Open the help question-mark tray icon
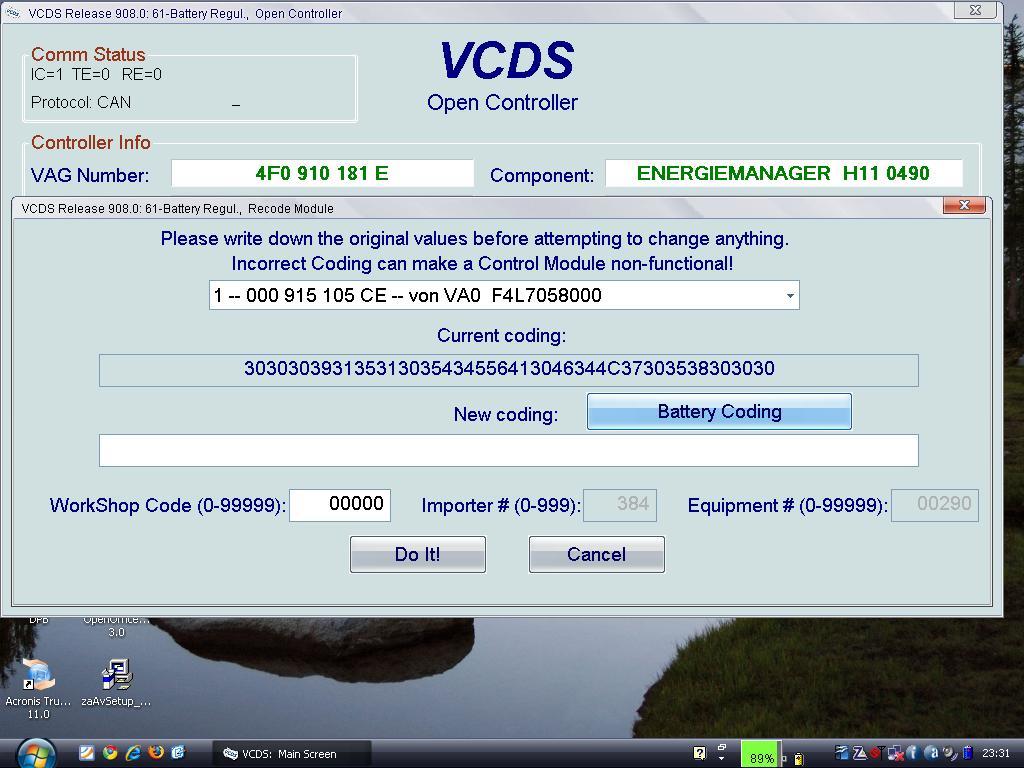Image resolution: width=1024 pixels, height=768 pixels. (x=699, y=753)
